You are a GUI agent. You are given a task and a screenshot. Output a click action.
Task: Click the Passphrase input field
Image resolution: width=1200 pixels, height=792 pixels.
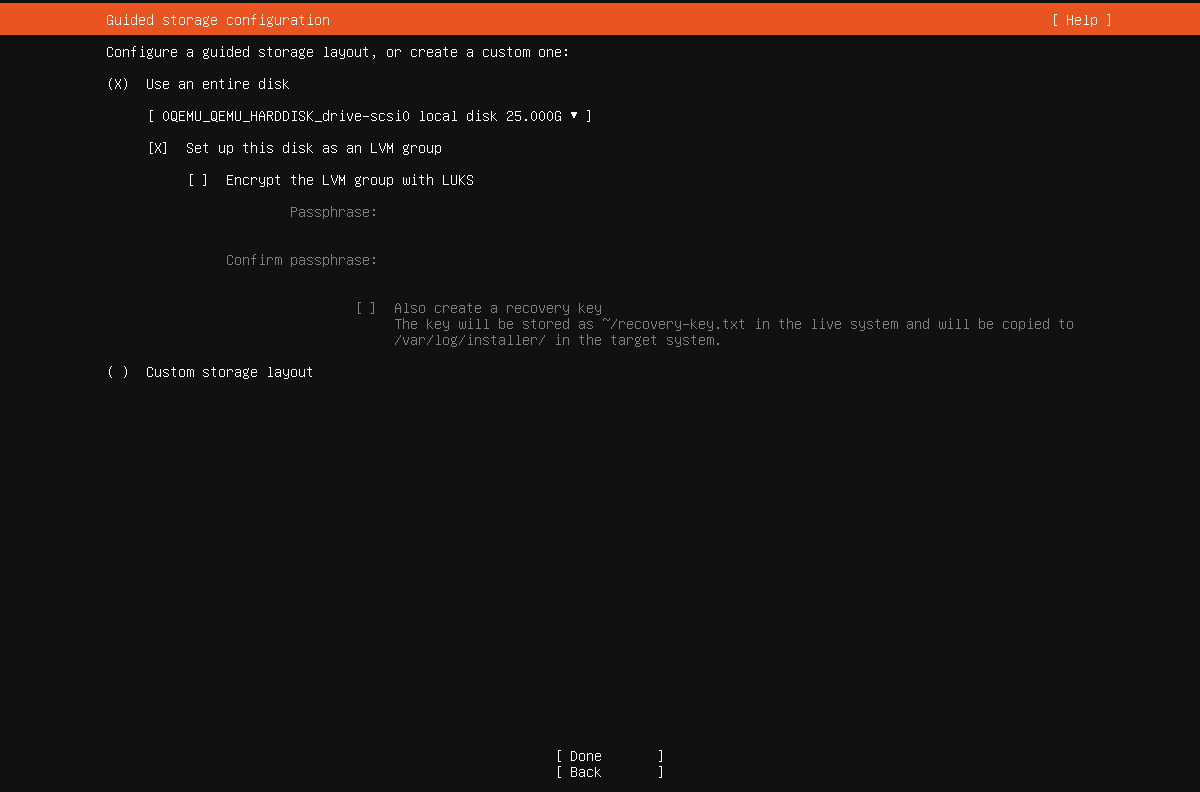click(x=600, y=212)
